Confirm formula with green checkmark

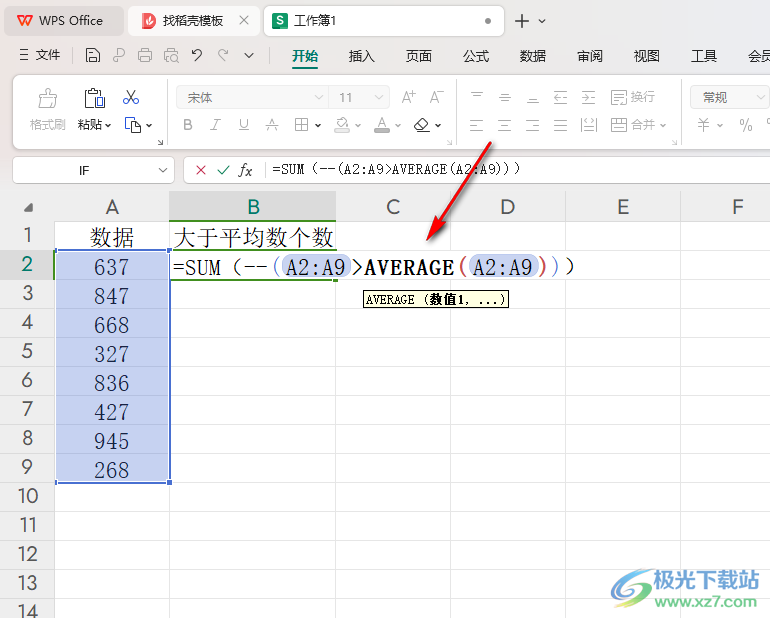coord(223,170)
